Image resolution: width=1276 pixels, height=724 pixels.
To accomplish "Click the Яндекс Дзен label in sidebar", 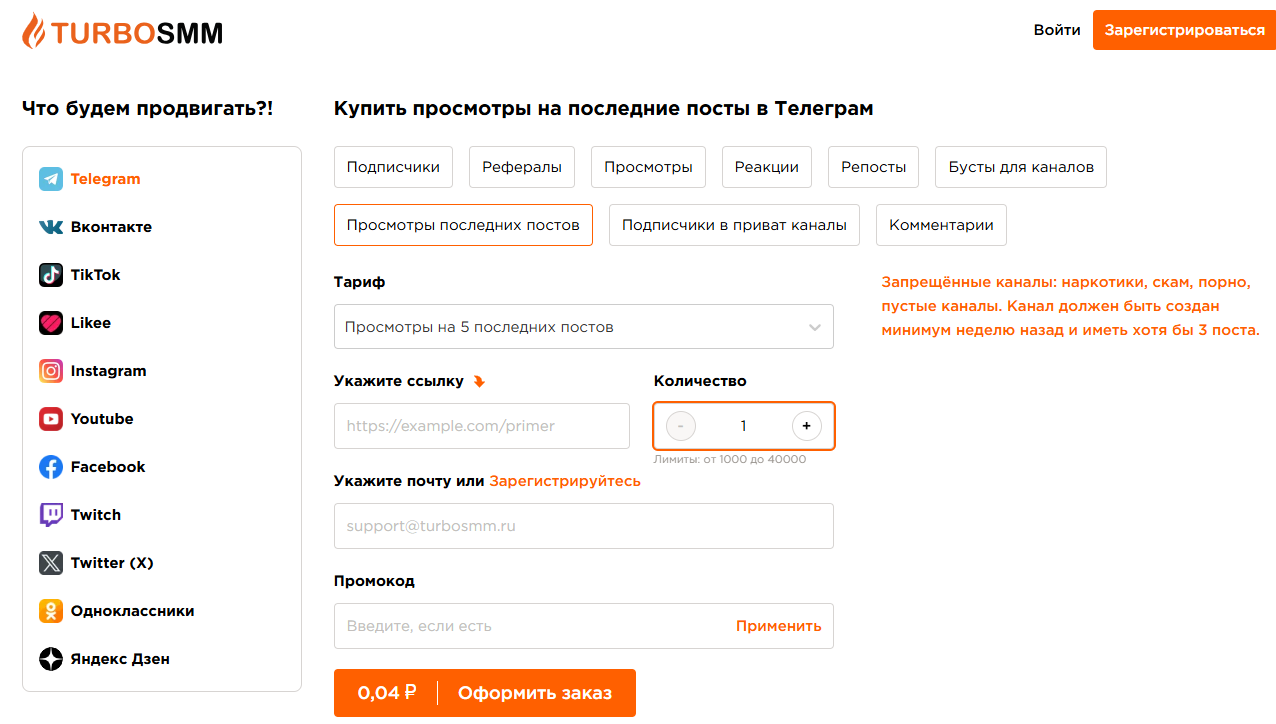I will (x=120, y=659).
